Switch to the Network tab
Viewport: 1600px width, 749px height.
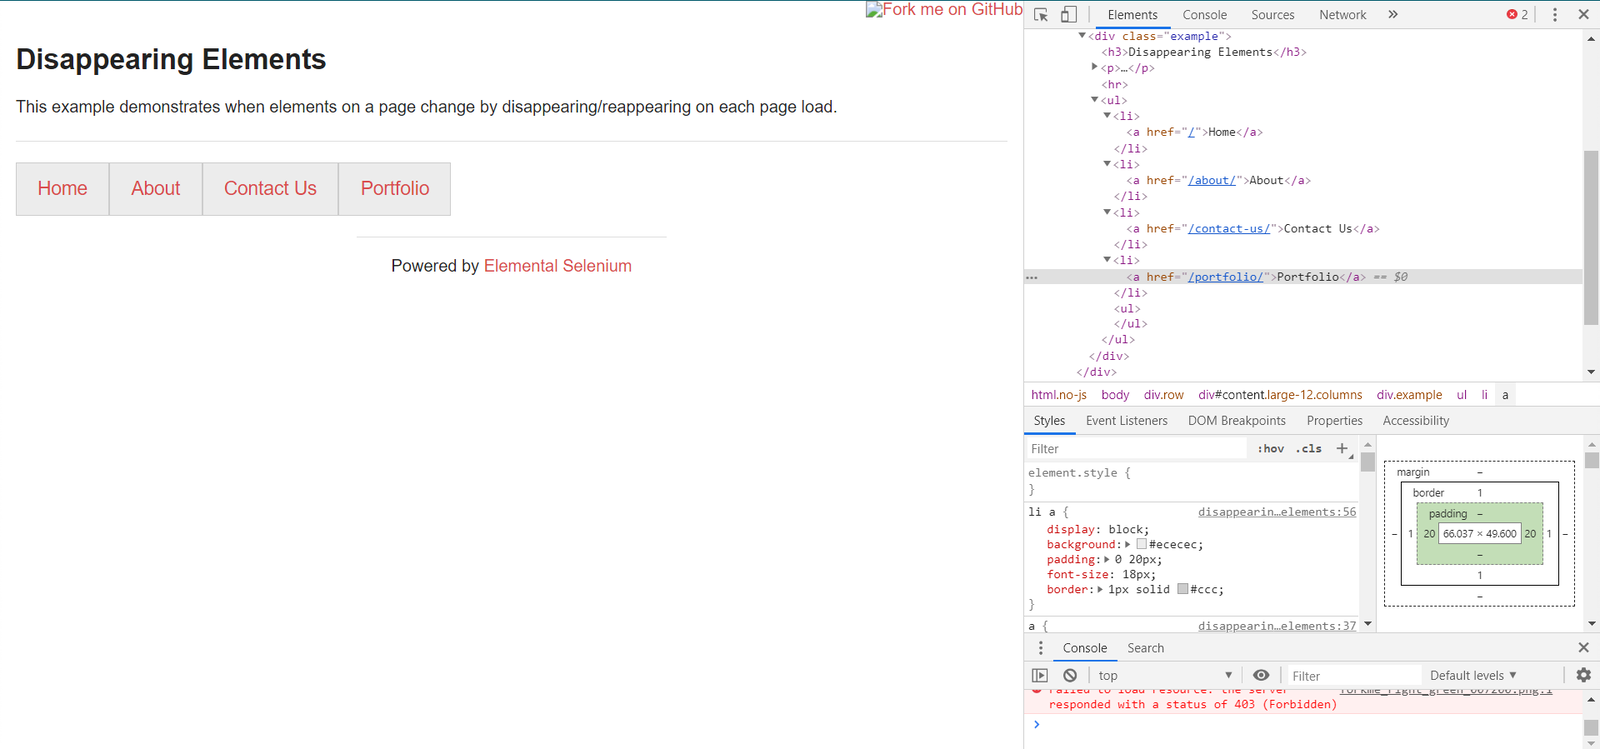click(x=1342, y=15)
